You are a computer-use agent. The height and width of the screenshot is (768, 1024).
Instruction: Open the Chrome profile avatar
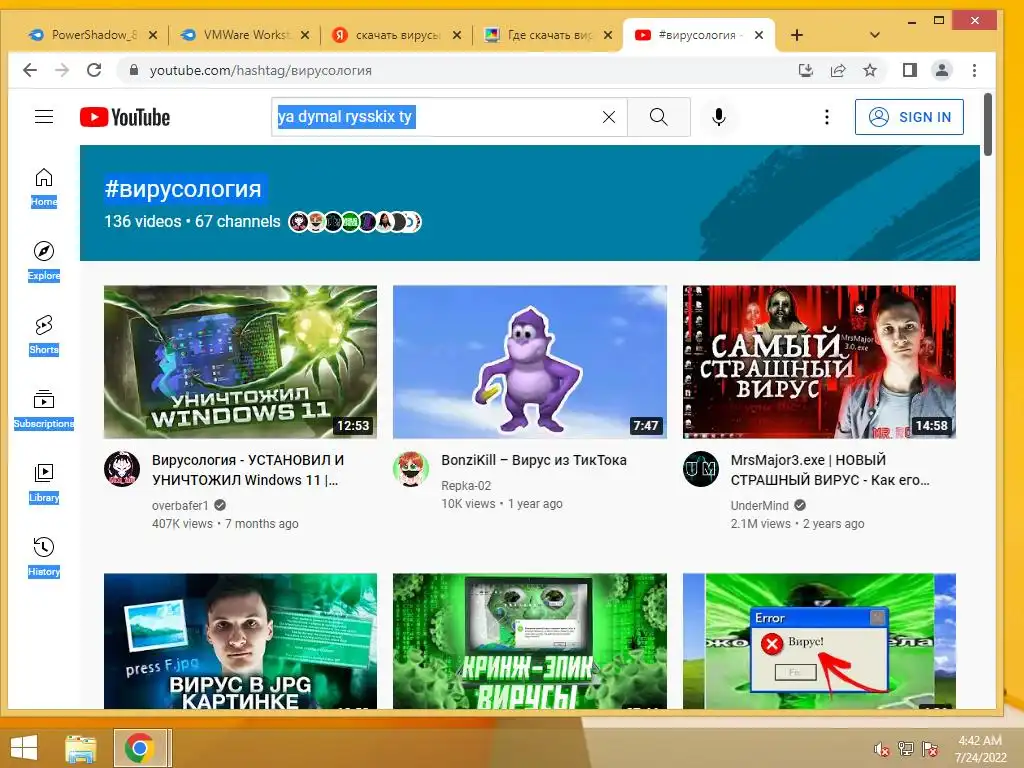pos(942,70)
